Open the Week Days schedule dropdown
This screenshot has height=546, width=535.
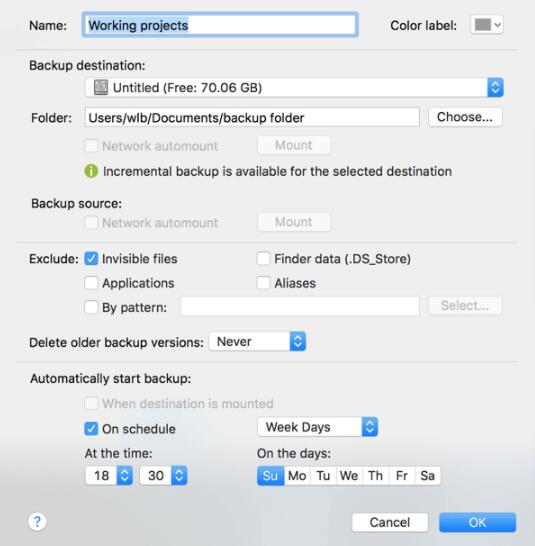[318, 427]
